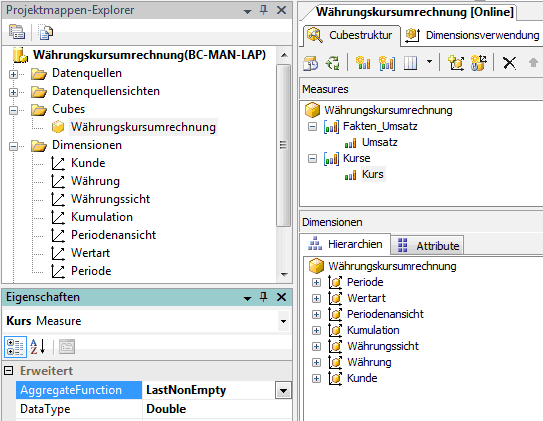
Task: Click the properties icon in explorer toolbar
Action: (x=17, y=32)
